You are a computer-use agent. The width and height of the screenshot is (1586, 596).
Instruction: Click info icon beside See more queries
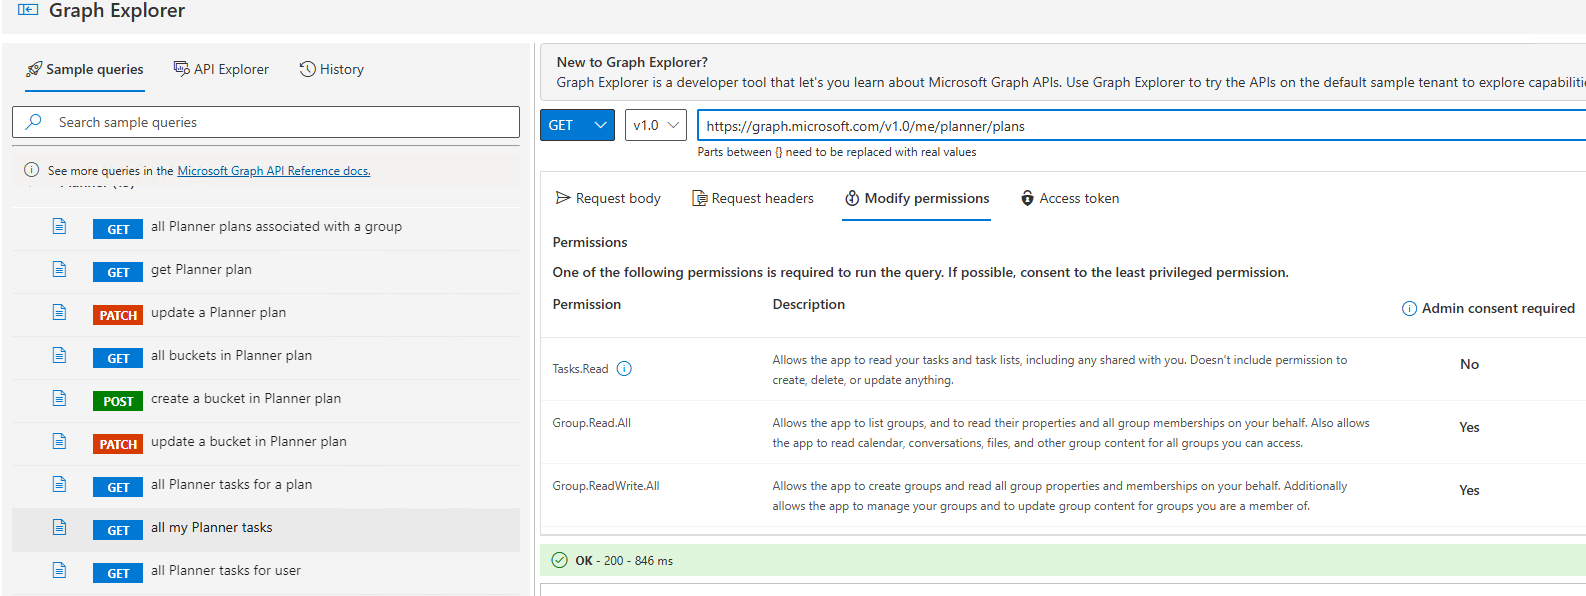pyautogui.click(x=32, y=170)
